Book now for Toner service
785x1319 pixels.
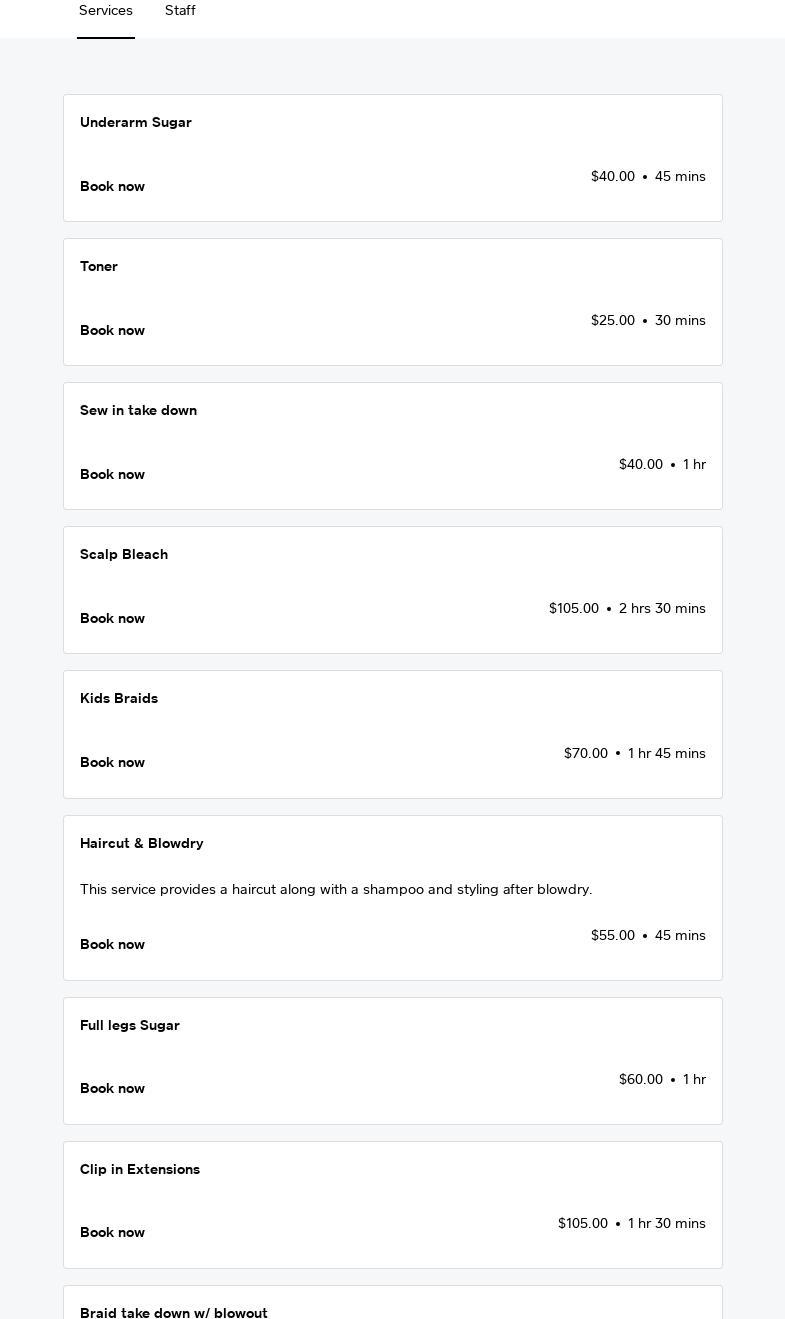click(x=112, y=331)
